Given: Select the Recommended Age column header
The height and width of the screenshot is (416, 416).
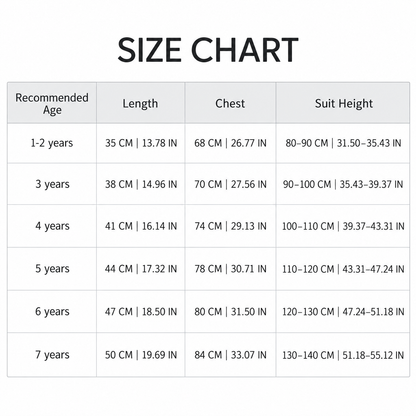Looking at the screenshot, I should tap(52, 103).
